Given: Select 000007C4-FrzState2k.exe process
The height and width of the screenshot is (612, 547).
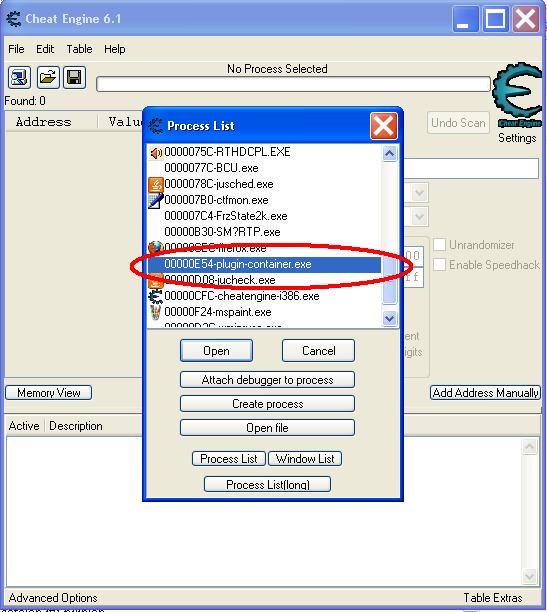Looking at the screenshot, I should coord(264,216).
